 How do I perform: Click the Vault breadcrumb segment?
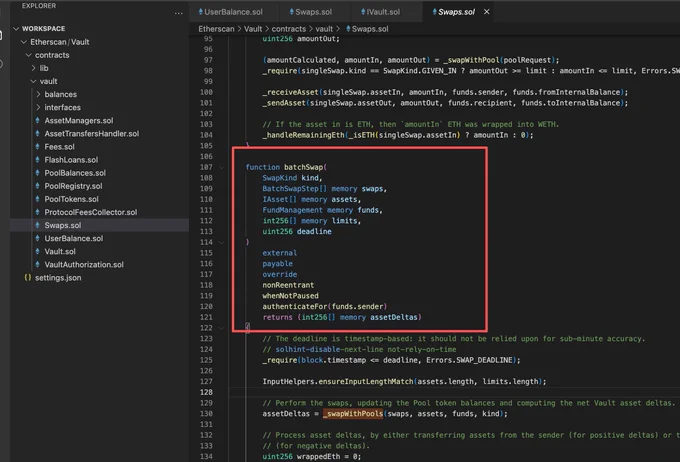(x=253, y=29)
